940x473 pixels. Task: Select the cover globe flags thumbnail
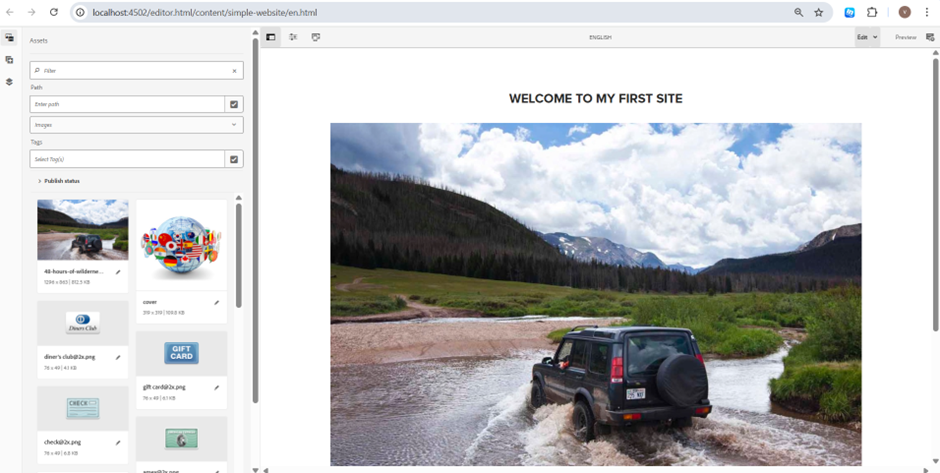point(182,245)
